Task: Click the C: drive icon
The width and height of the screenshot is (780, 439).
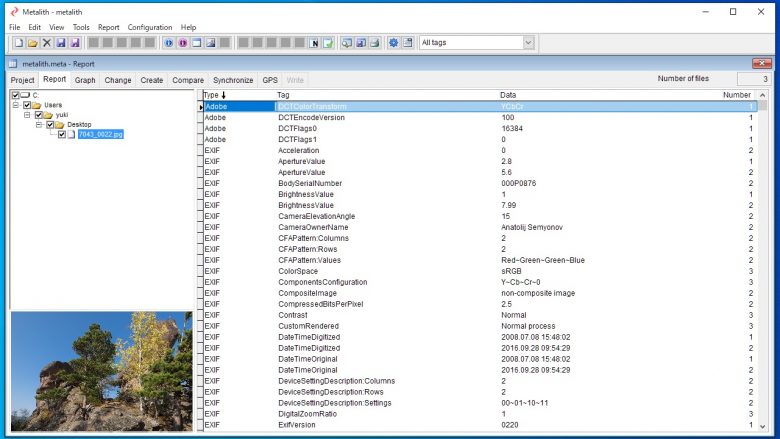Action: (x=25, y=95)
